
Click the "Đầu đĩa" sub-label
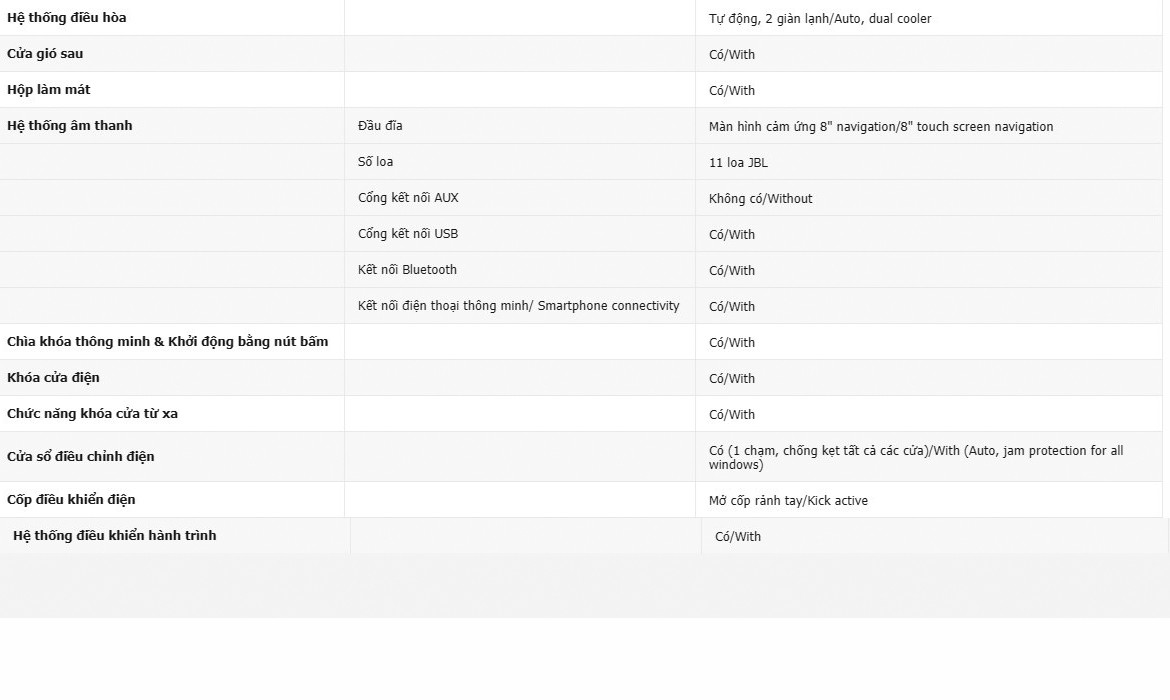380,126
